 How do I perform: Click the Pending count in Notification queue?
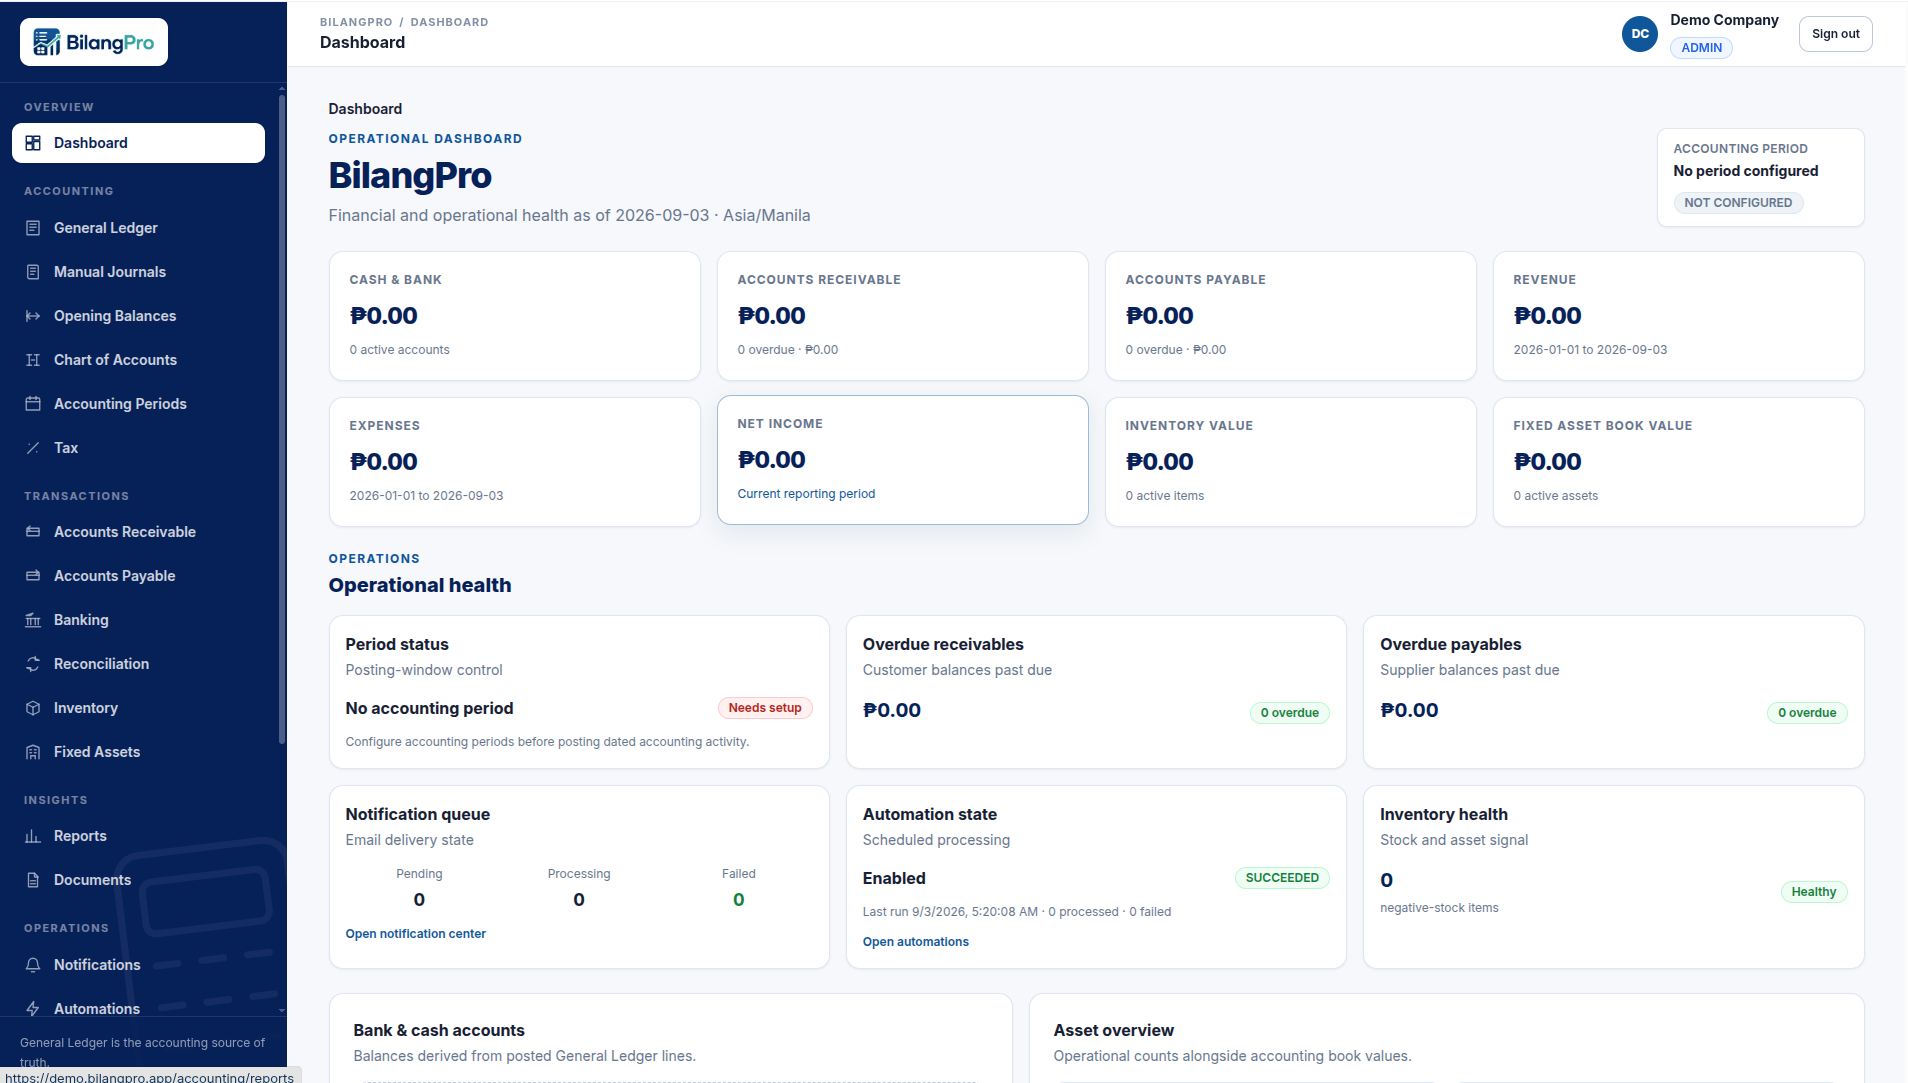click(x=419, y=900)
